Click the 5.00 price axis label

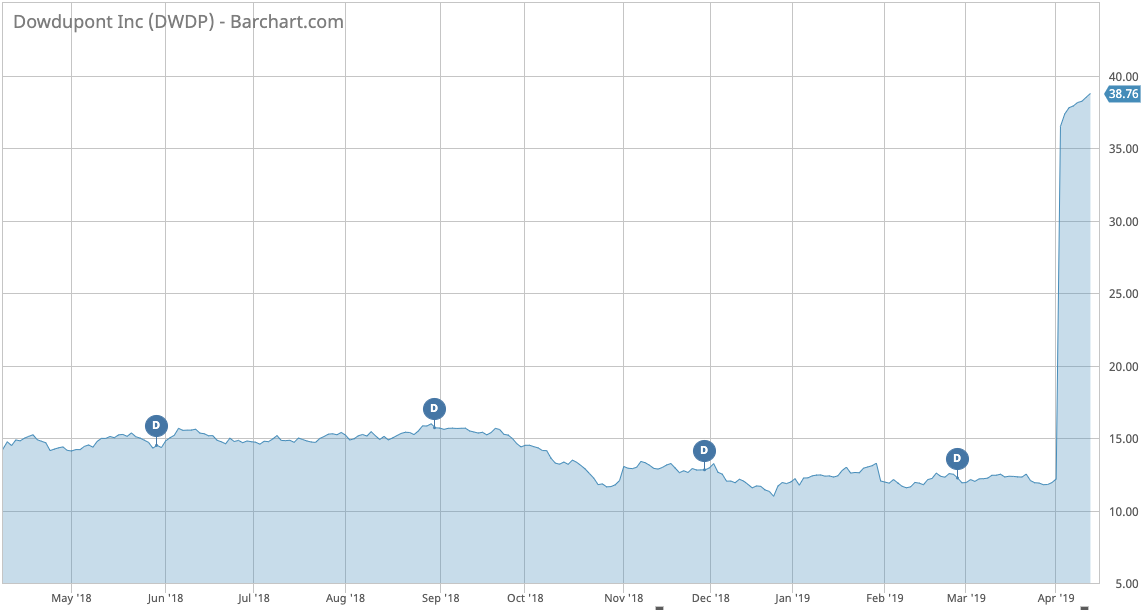click(1126, 584)
